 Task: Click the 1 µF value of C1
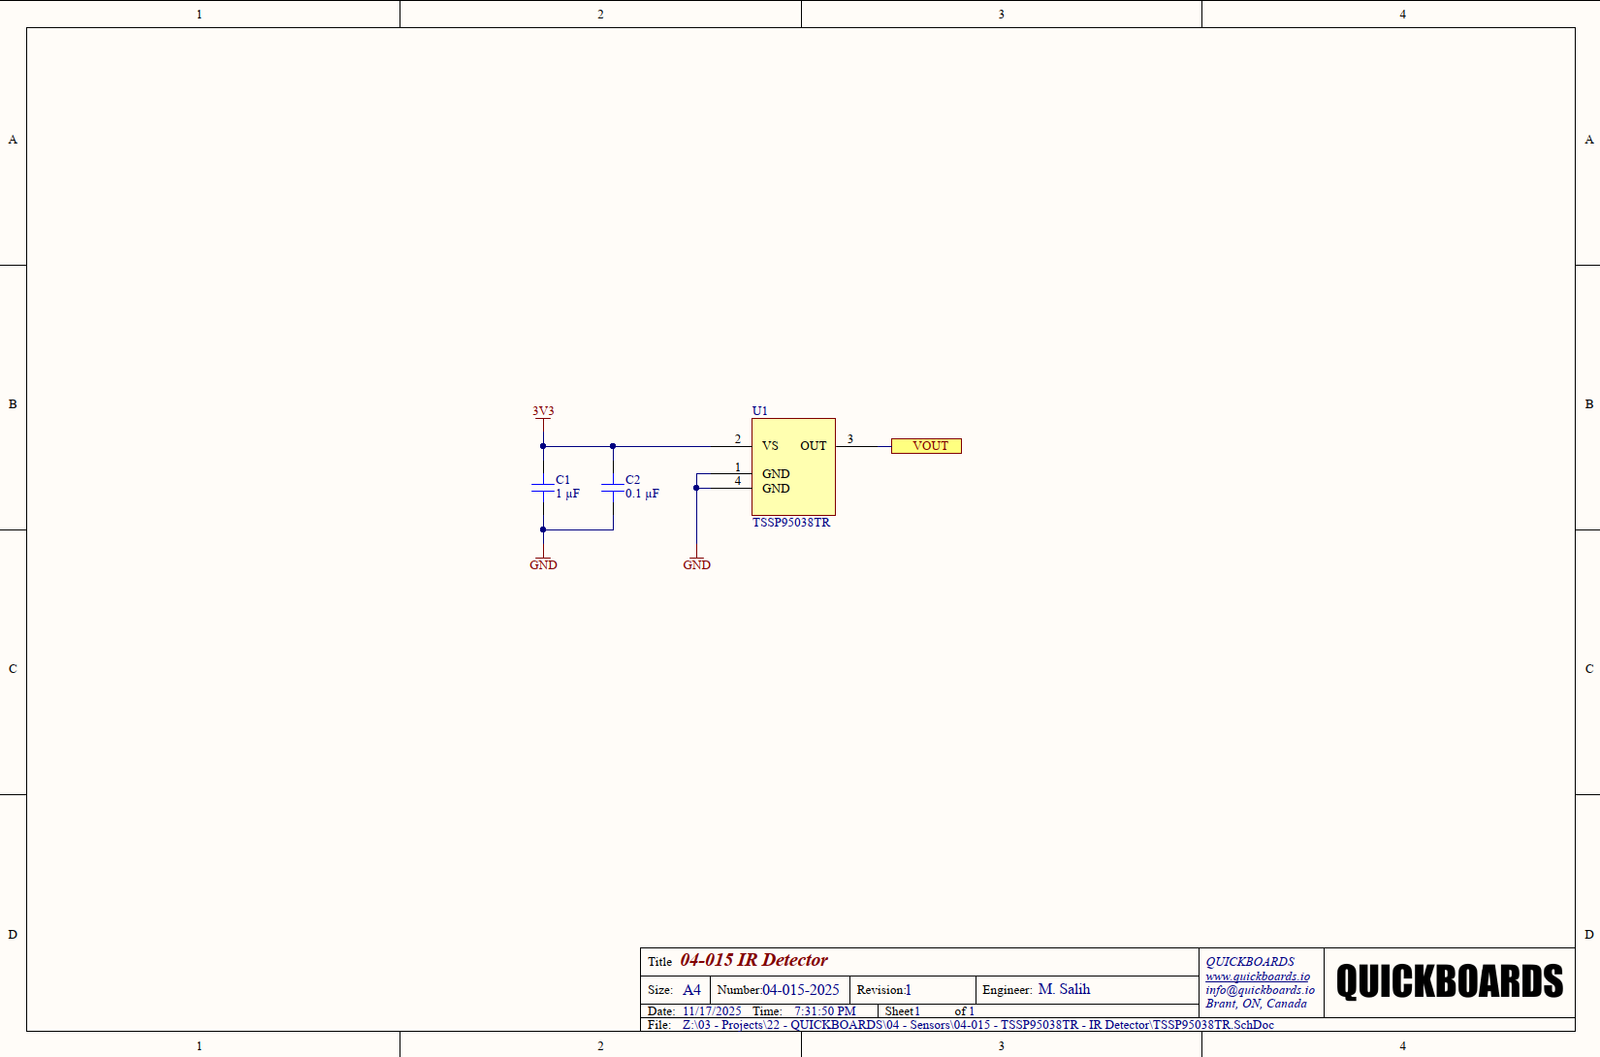coord(567,494)
